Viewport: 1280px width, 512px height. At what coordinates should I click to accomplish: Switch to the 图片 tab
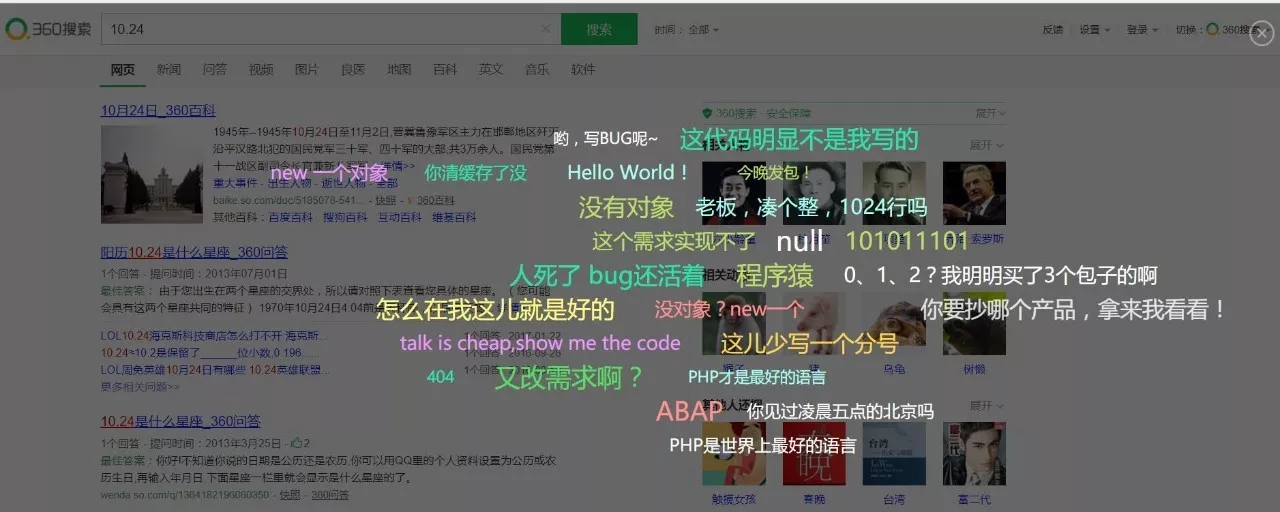coord(307,70)
